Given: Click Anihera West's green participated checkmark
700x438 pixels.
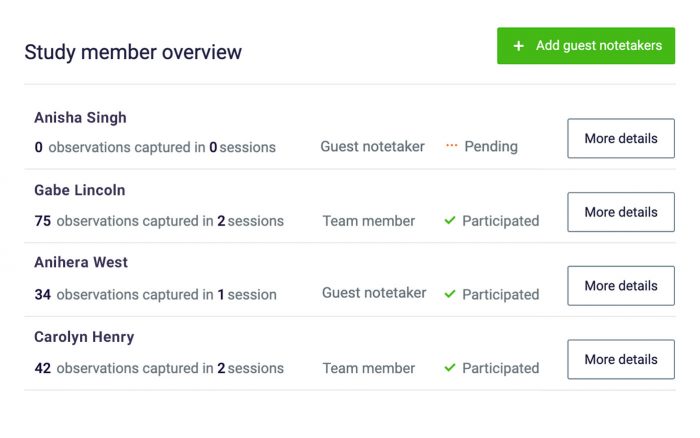Looking at the screenshot, I should [450, 294].
